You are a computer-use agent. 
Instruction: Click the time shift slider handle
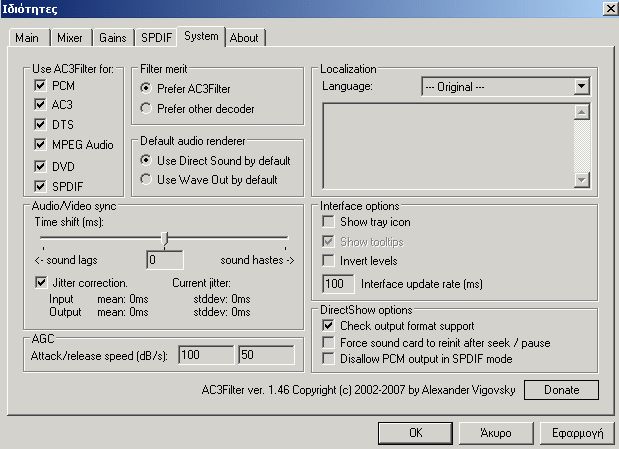(164, 238)
